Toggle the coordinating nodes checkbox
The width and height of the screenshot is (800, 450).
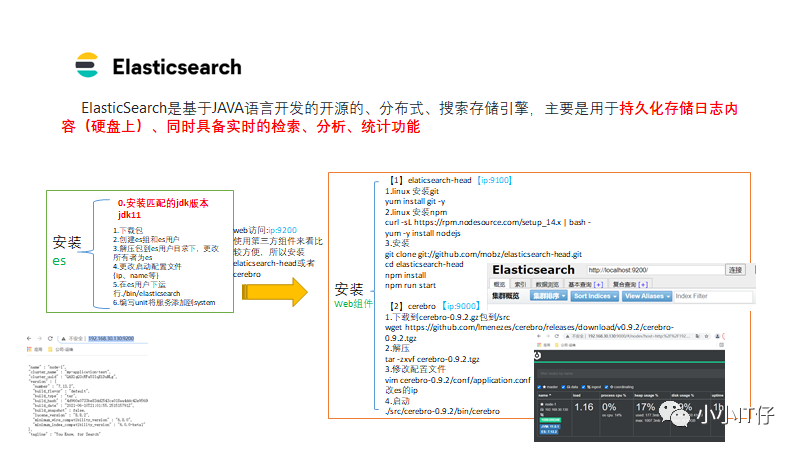click(x=606, y=387)
